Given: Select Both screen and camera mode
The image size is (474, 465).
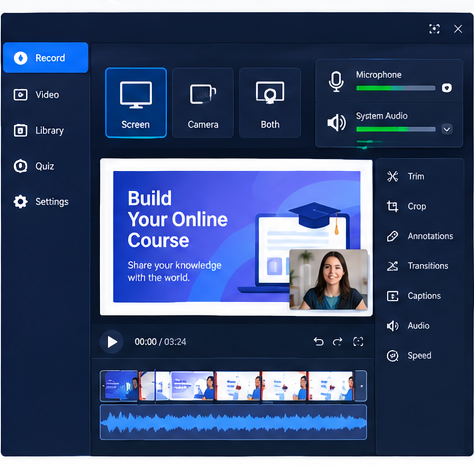Looking at the screenshot, I should tap(270, 103).
